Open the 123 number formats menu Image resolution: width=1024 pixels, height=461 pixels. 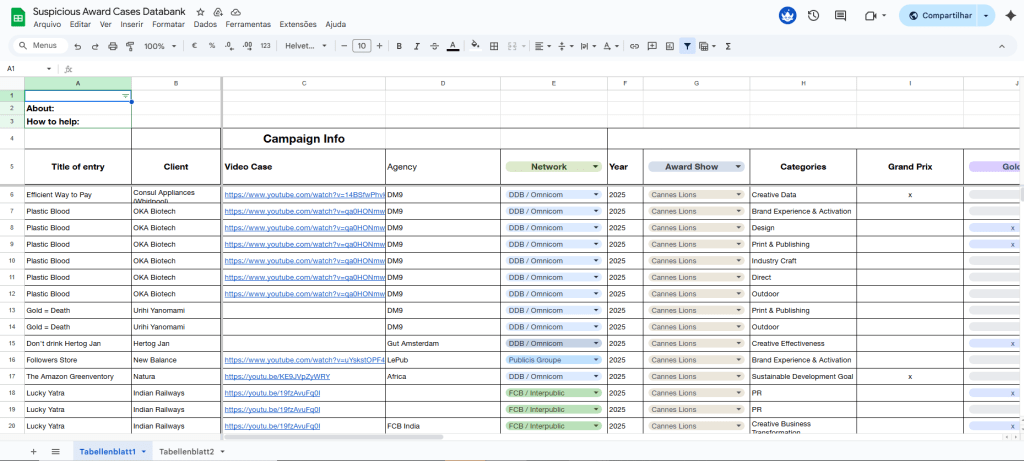(265, 46)
